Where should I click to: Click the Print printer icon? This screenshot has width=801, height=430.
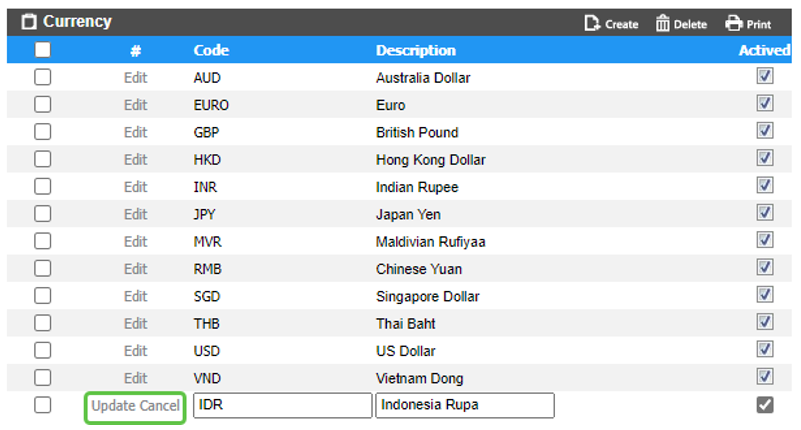733,23
